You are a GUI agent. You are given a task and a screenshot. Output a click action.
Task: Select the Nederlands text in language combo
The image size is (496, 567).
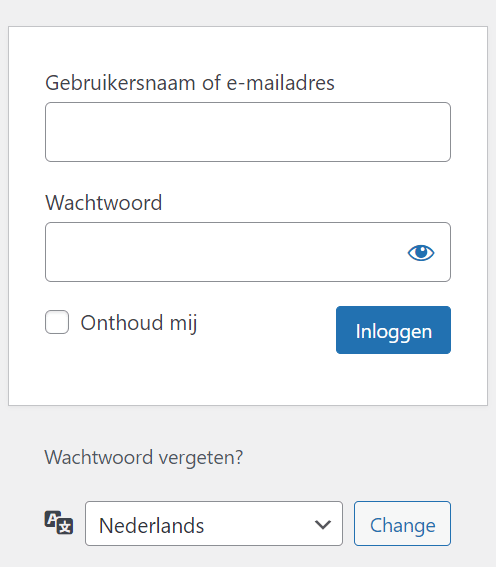151,525
